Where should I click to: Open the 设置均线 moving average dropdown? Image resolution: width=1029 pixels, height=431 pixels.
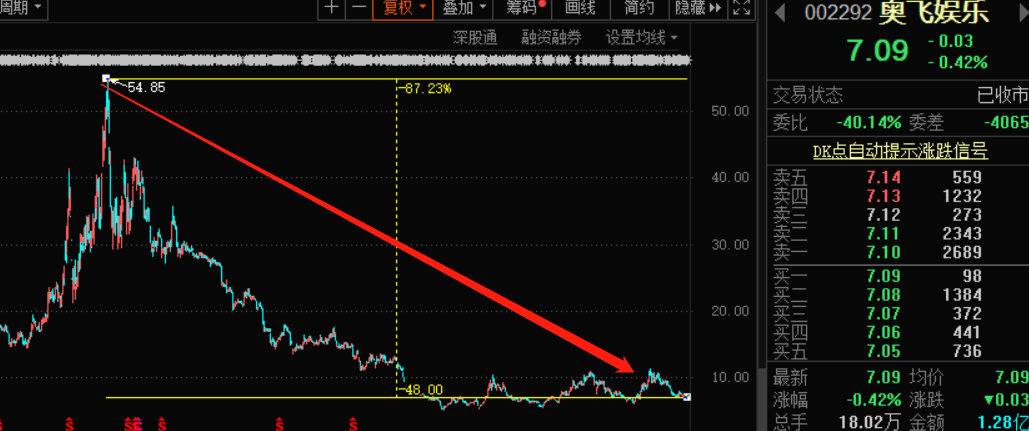pos(641,37)
